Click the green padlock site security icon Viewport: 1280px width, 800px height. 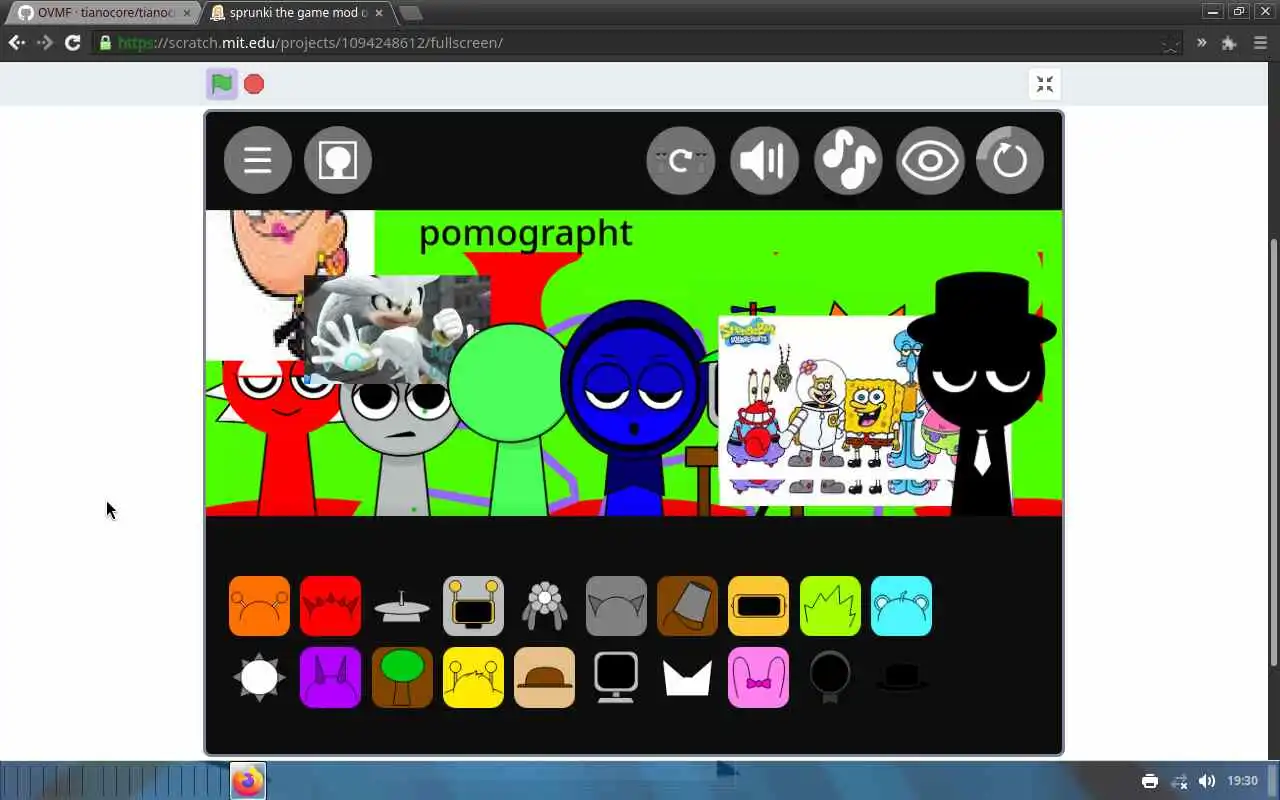coord(105,43)
